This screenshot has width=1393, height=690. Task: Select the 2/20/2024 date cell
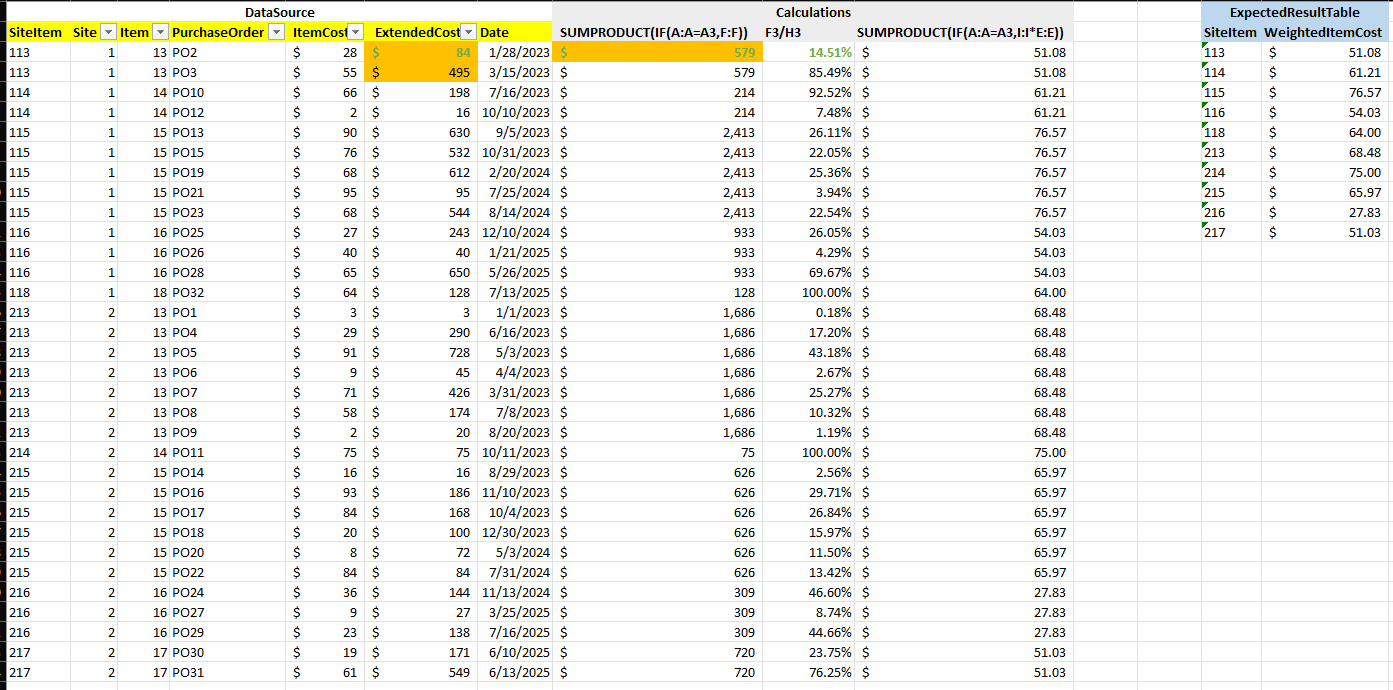pos(515,172)
